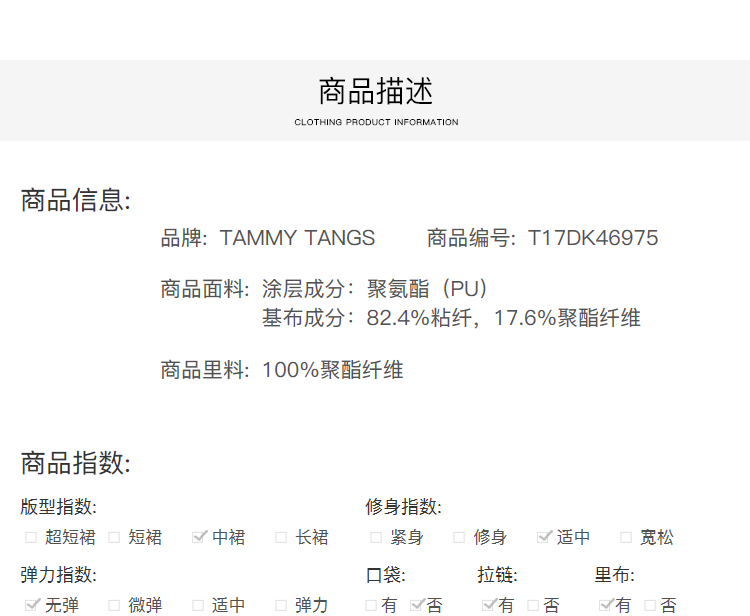Click the product number T17DK46975

tap(592, 238)
